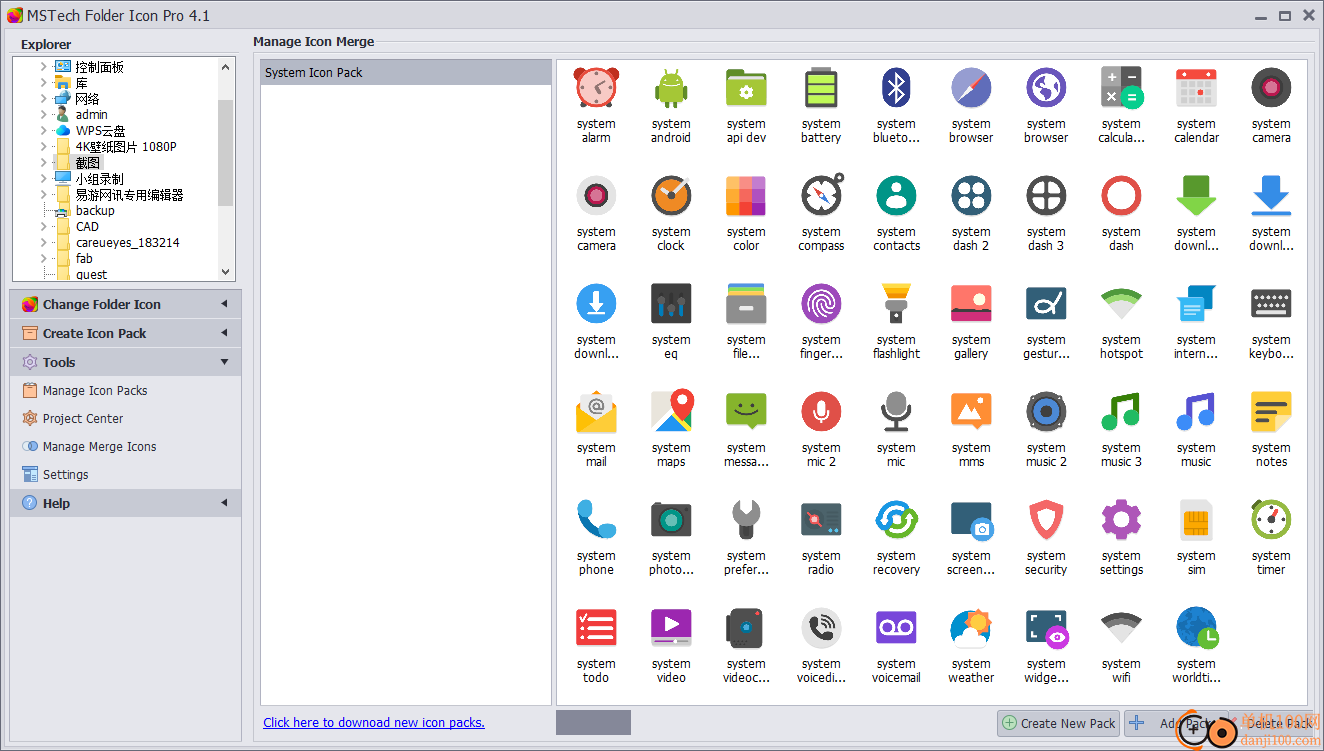
Task: Expand the careueyes_183214 folder node
Action: [44, 243]
